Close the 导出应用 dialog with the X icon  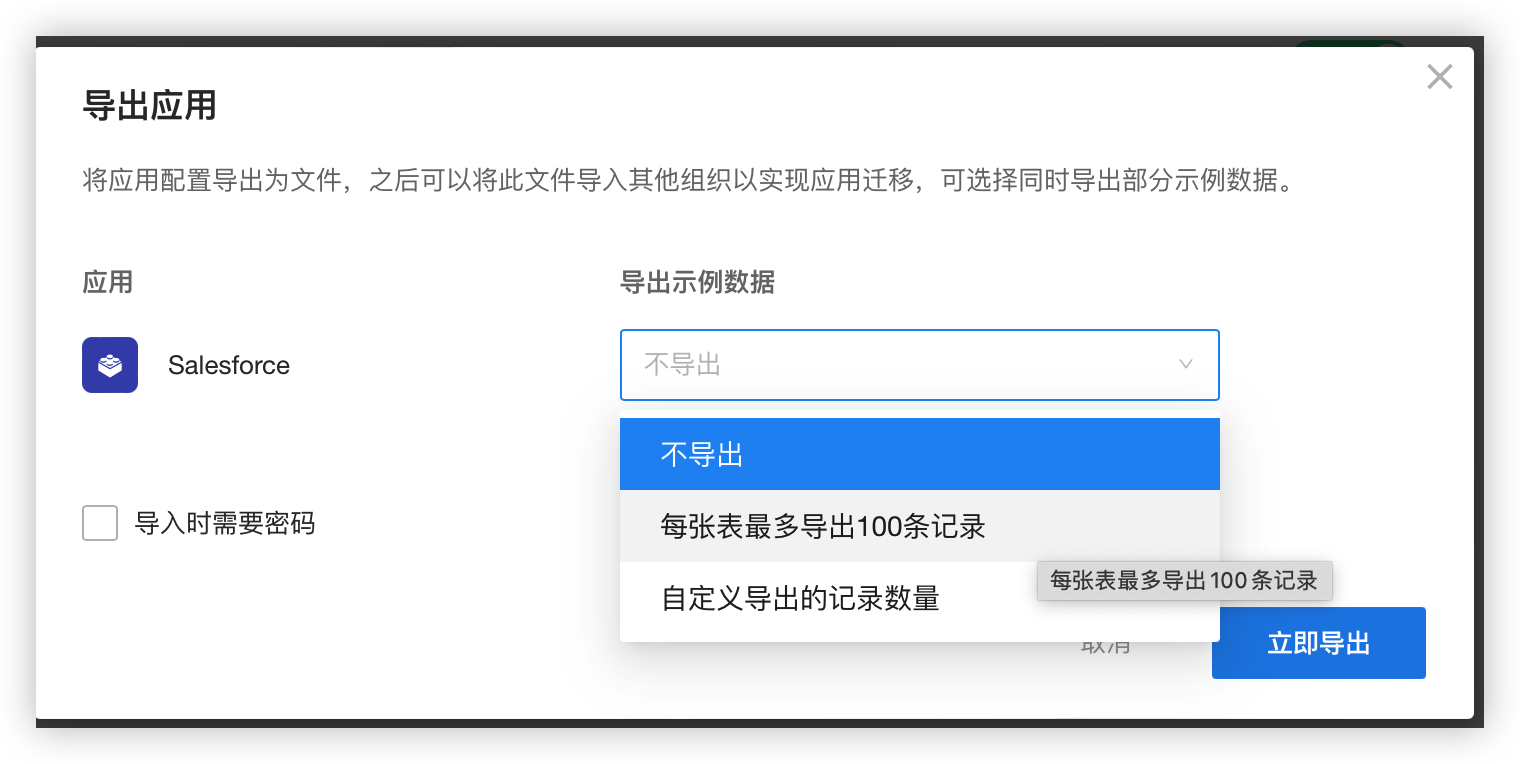(x=1440, y=76)
